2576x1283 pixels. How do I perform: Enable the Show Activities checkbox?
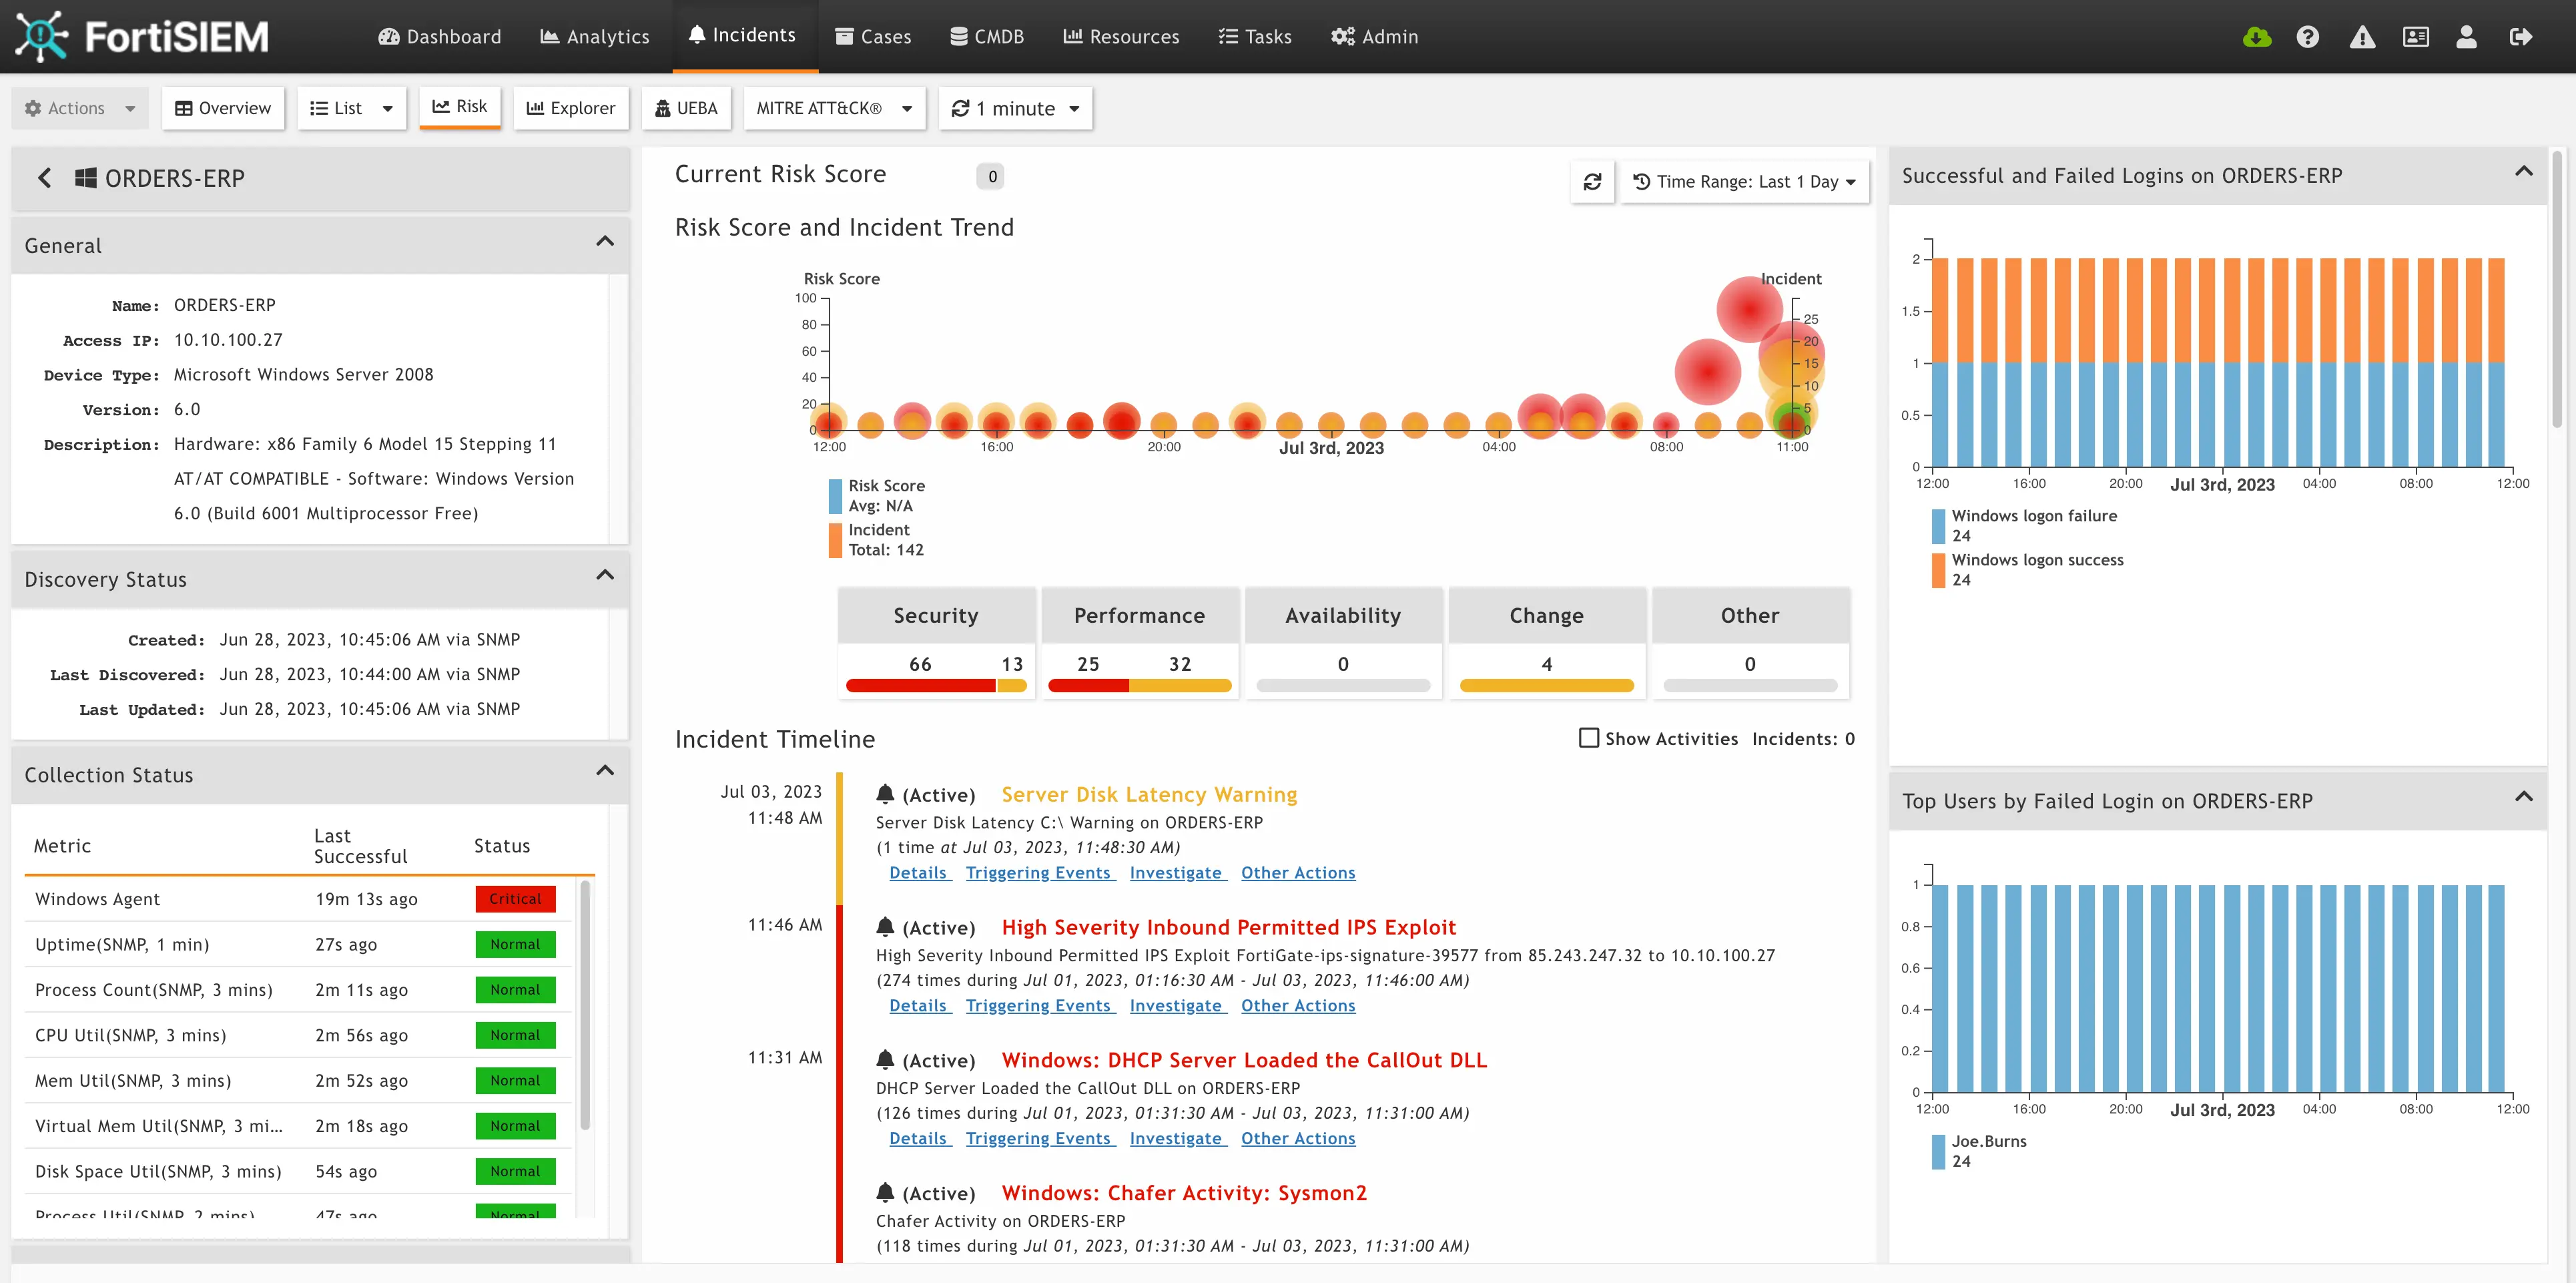pyautogui.click(x=1588, y=738)
